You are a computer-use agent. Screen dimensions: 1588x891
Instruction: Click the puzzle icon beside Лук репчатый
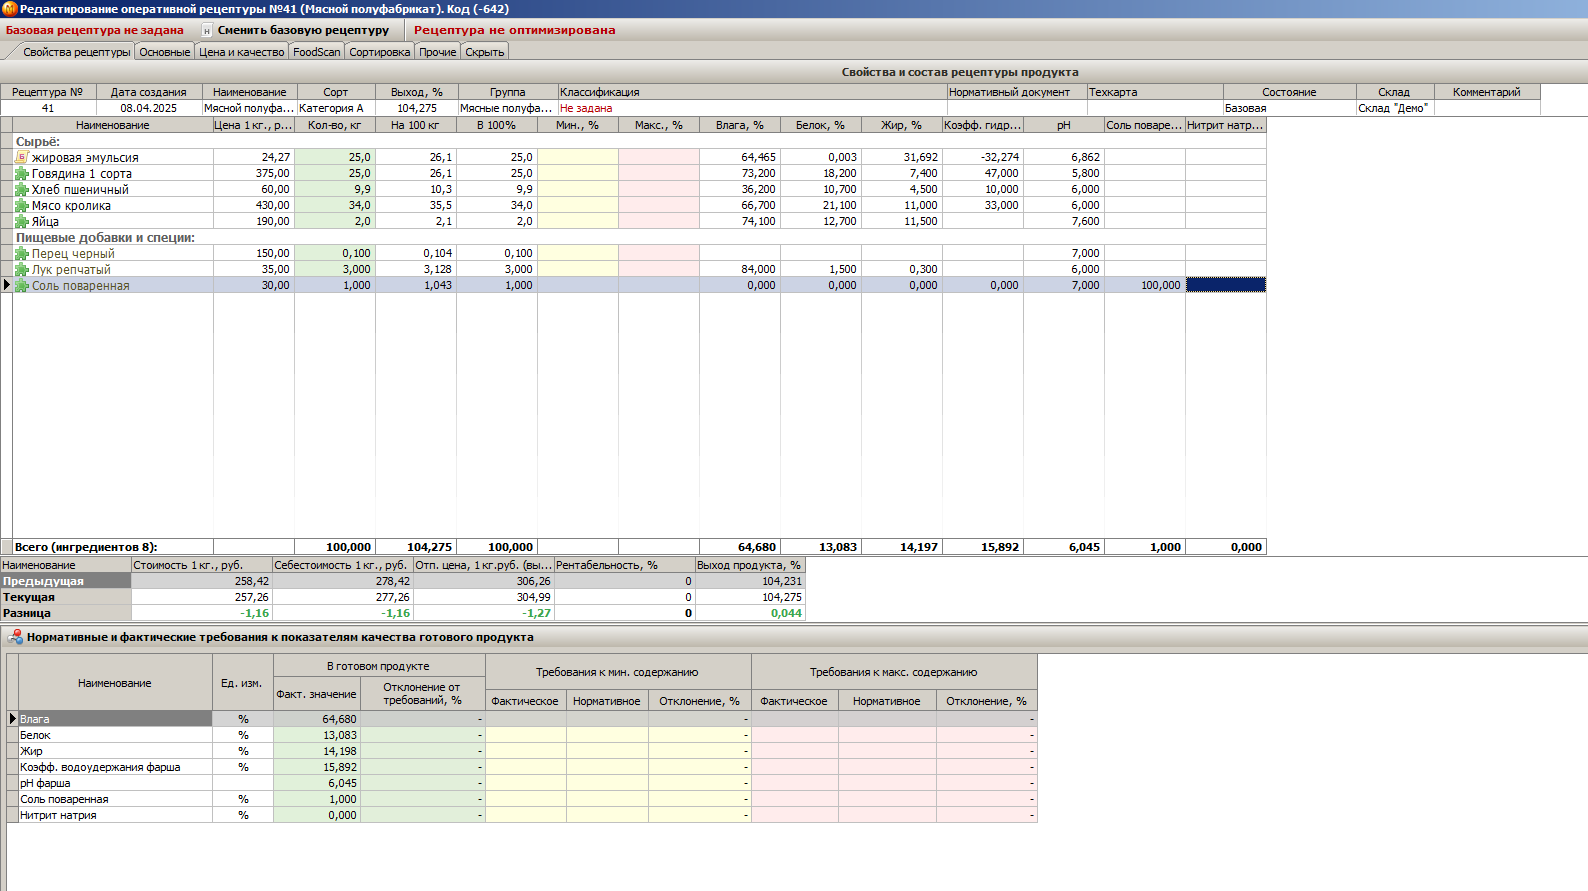pos(22,269)
